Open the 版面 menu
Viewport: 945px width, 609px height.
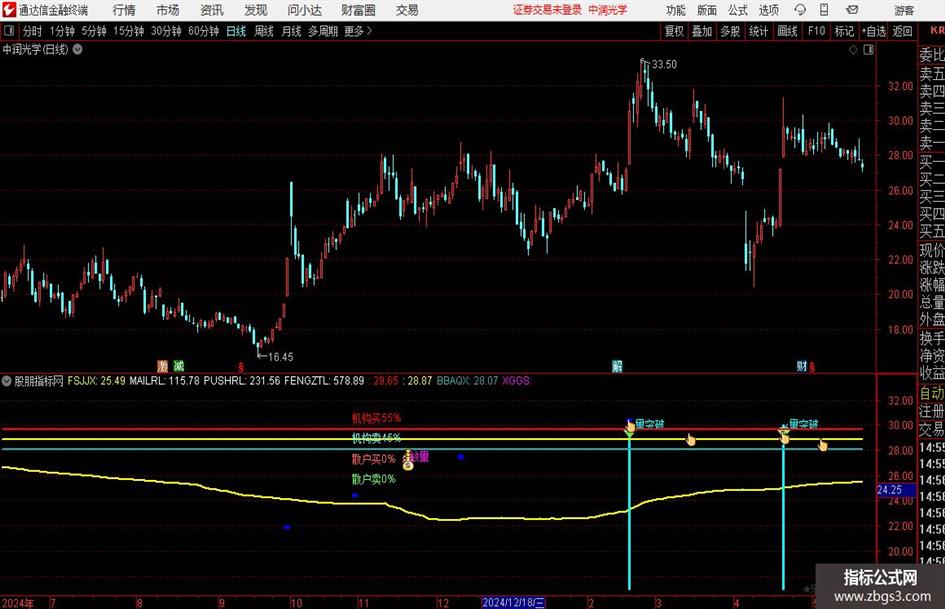click(x=707, y=10)
